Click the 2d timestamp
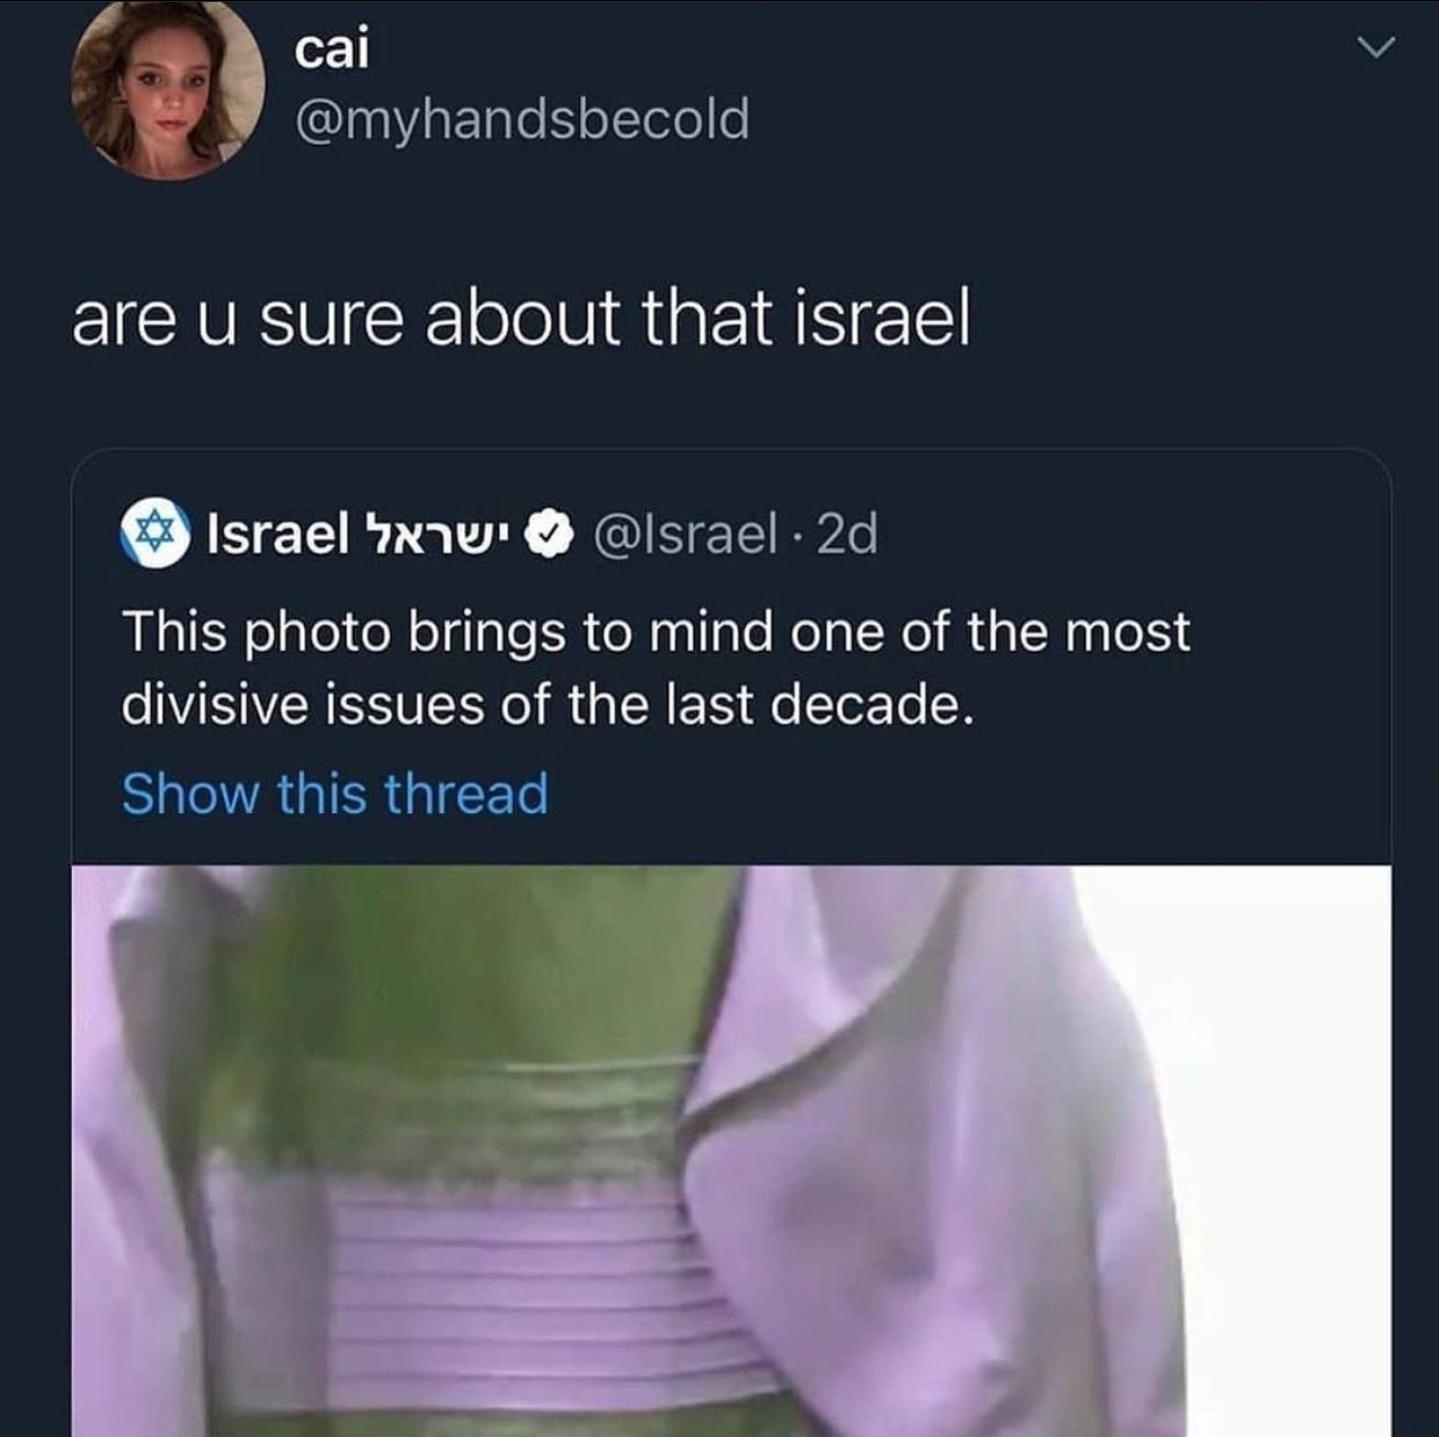The width and height of the screenshot is (1439, 1437). click(x=846, y=534)
